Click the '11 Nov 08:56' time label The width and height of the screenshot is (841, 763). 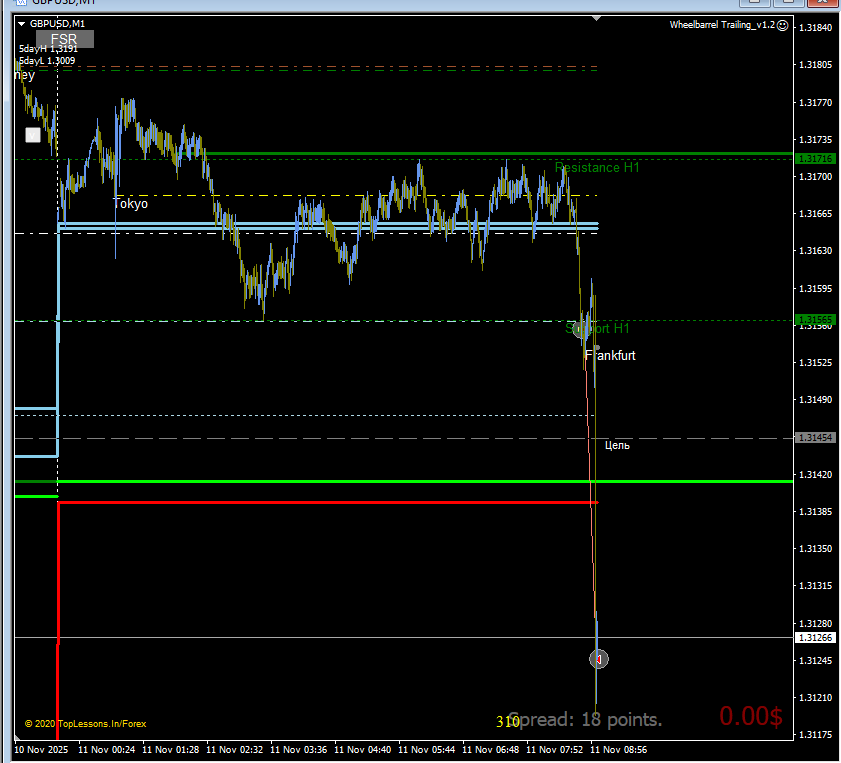click(x=618, y=750)
